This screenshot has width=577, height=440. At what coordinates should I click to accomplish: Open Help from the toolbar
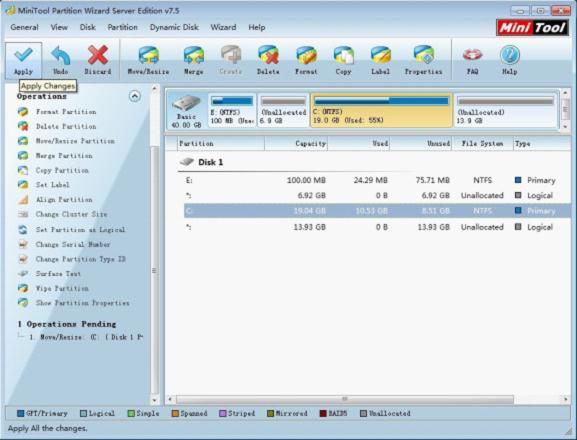click(x=510, y=61)
